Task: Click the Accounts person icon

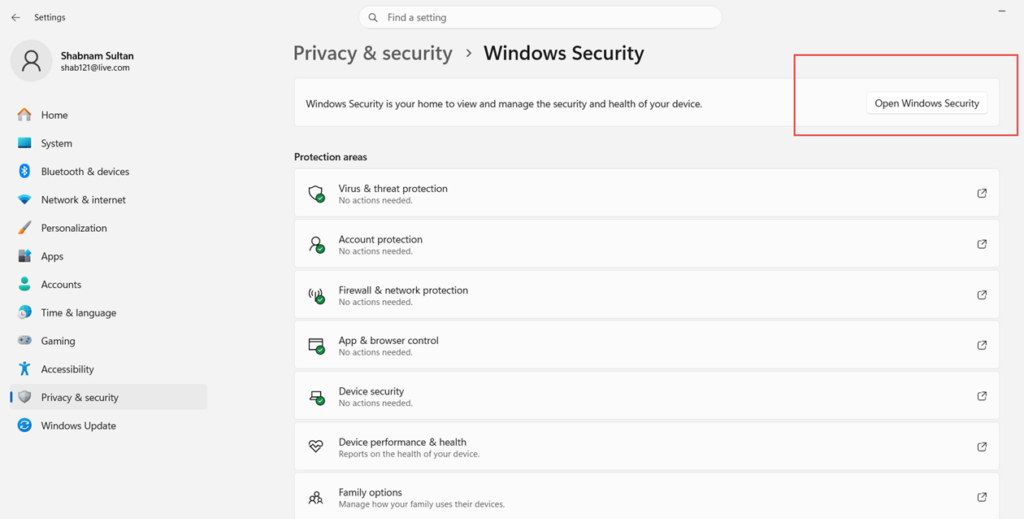Action: point(24,284)
